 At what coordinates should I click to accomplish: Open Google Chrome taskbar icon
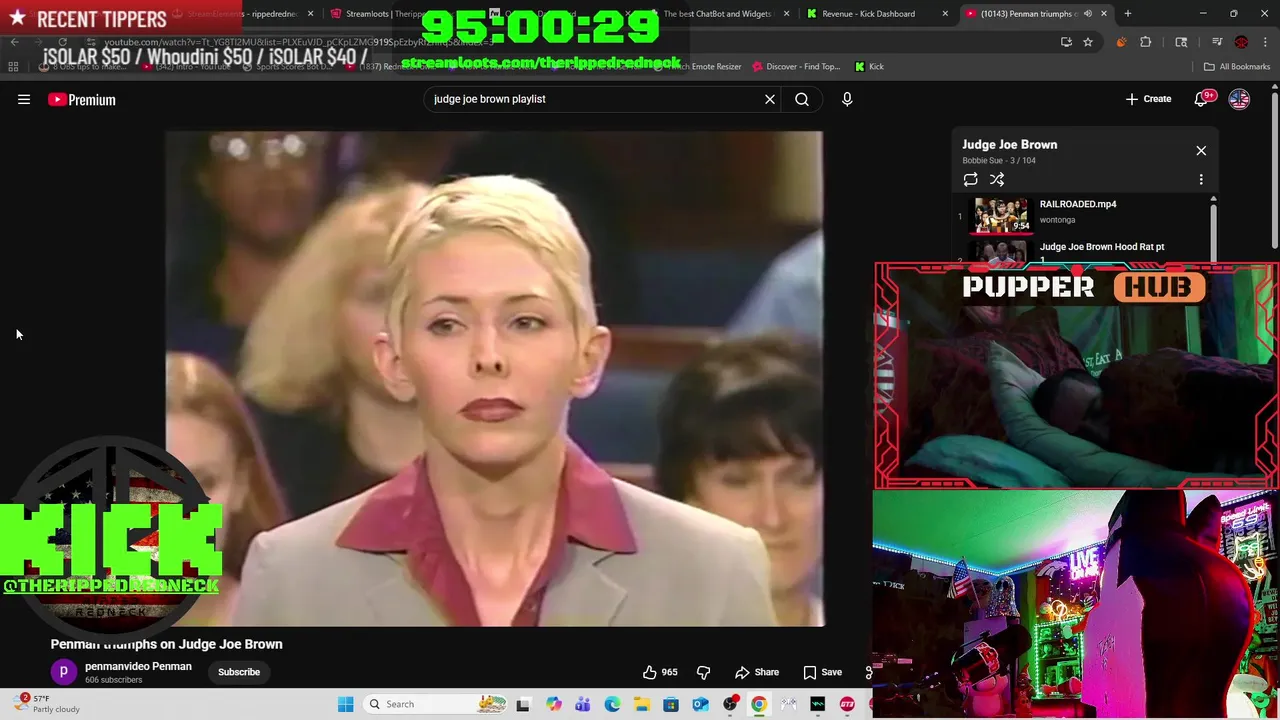pyautogui.click(x=759, y=704)
